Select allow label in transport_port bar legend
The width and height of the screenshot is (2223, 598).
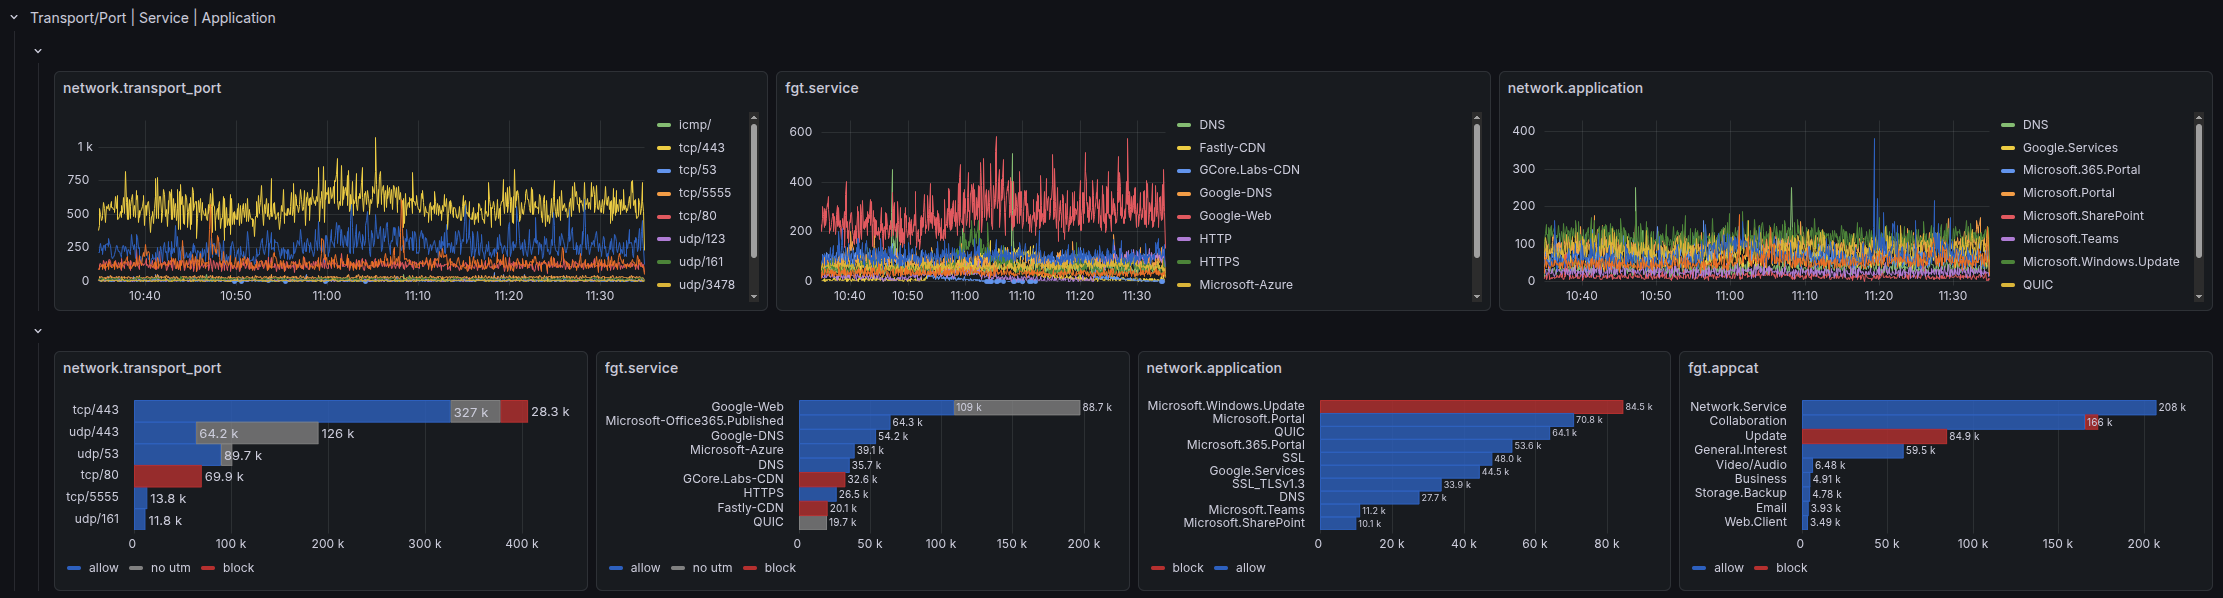click(x=103, y=568)
